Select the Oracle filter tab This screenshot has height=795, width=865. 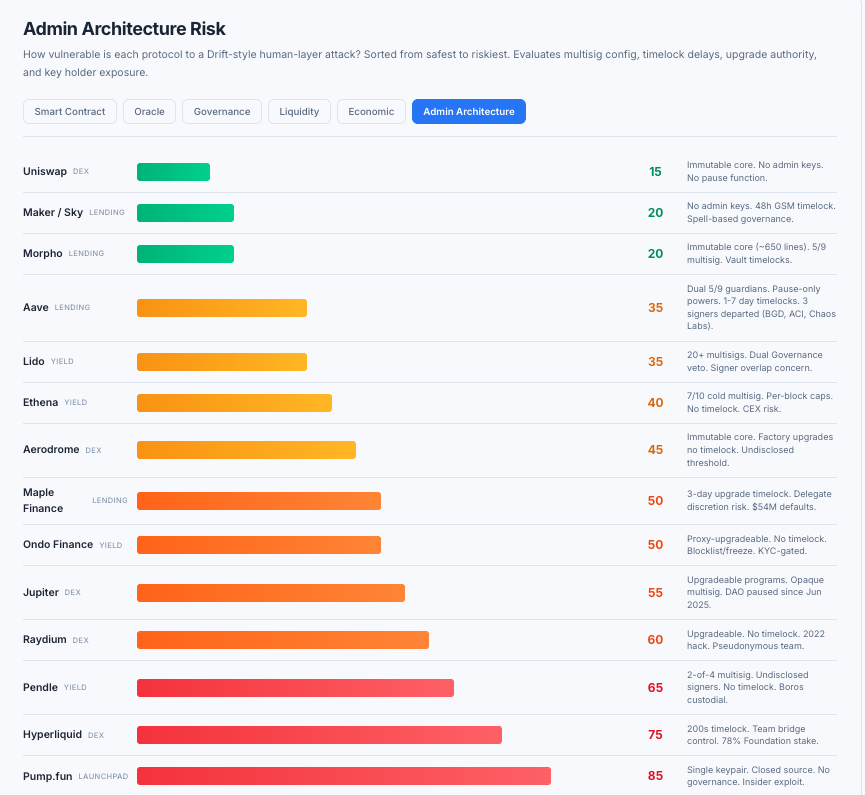(x=149, y=111)
